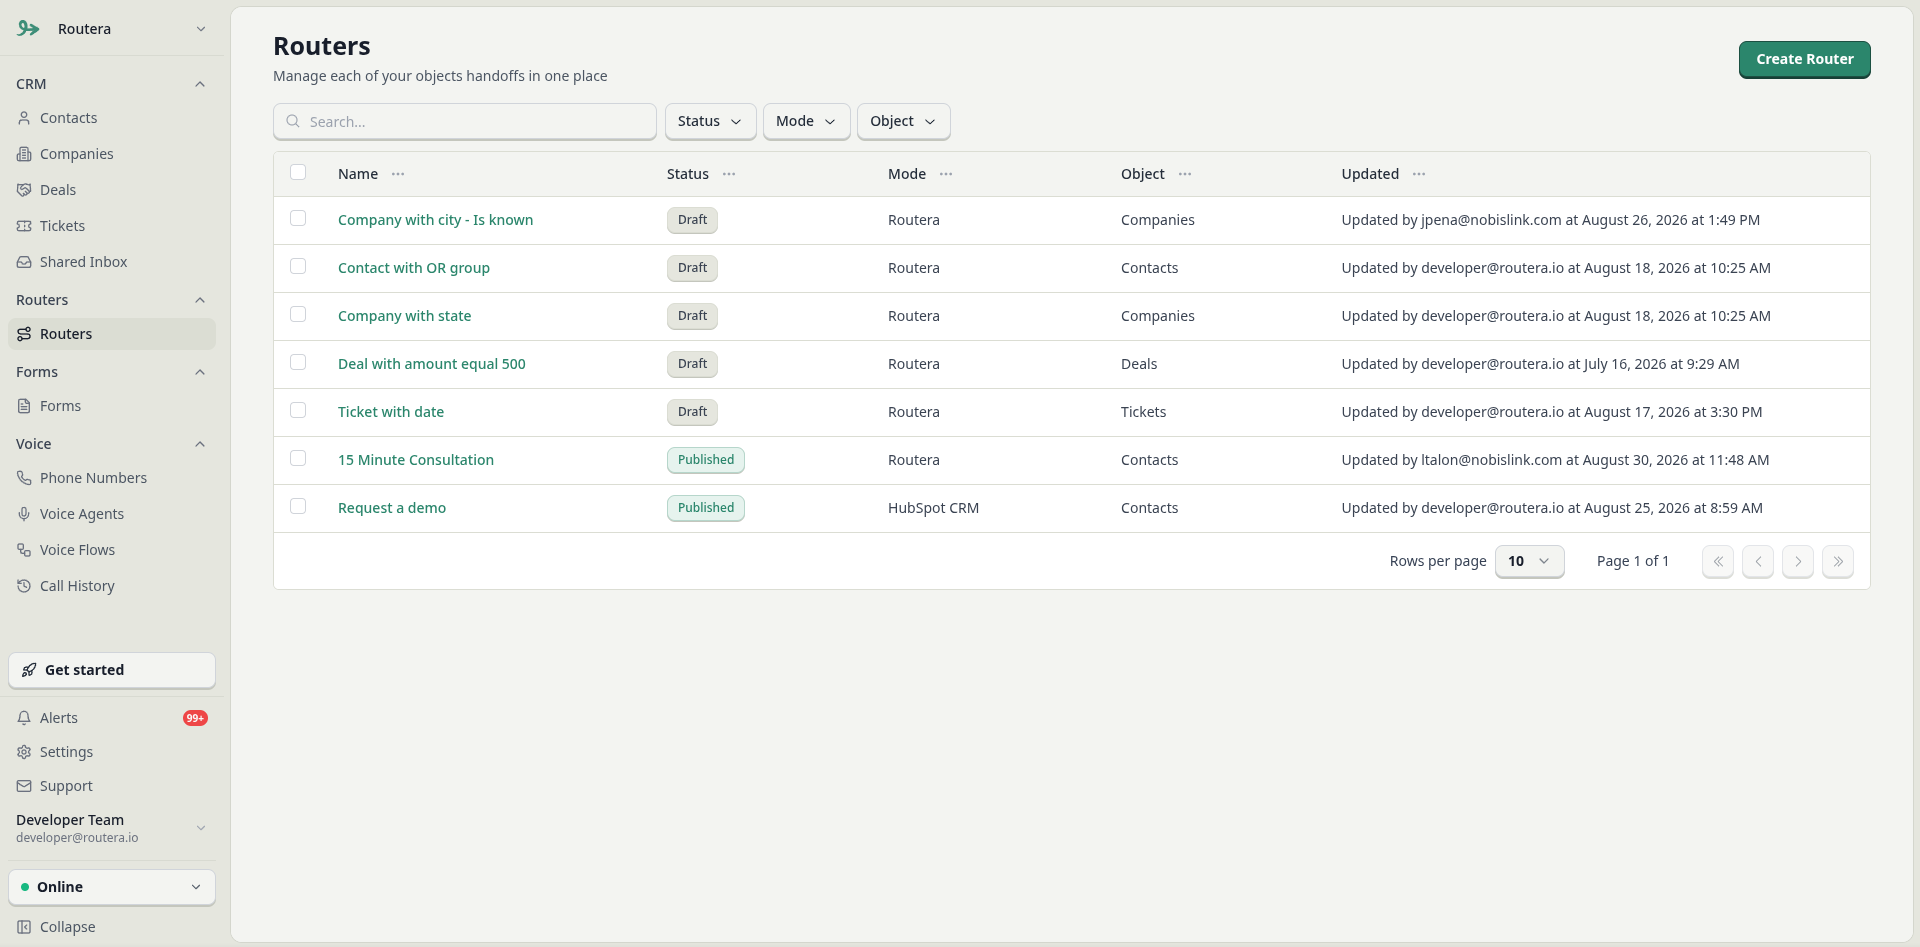Open Updated column options ellipsis
This screenshot has width=1920, height=947.
pyautogui.click(x=1419, y=174)
